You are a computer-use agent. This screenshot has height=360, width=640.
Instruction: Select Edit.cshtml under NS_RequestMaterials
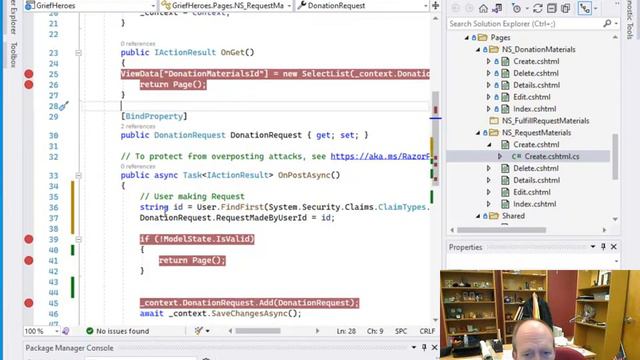(531, 192)
